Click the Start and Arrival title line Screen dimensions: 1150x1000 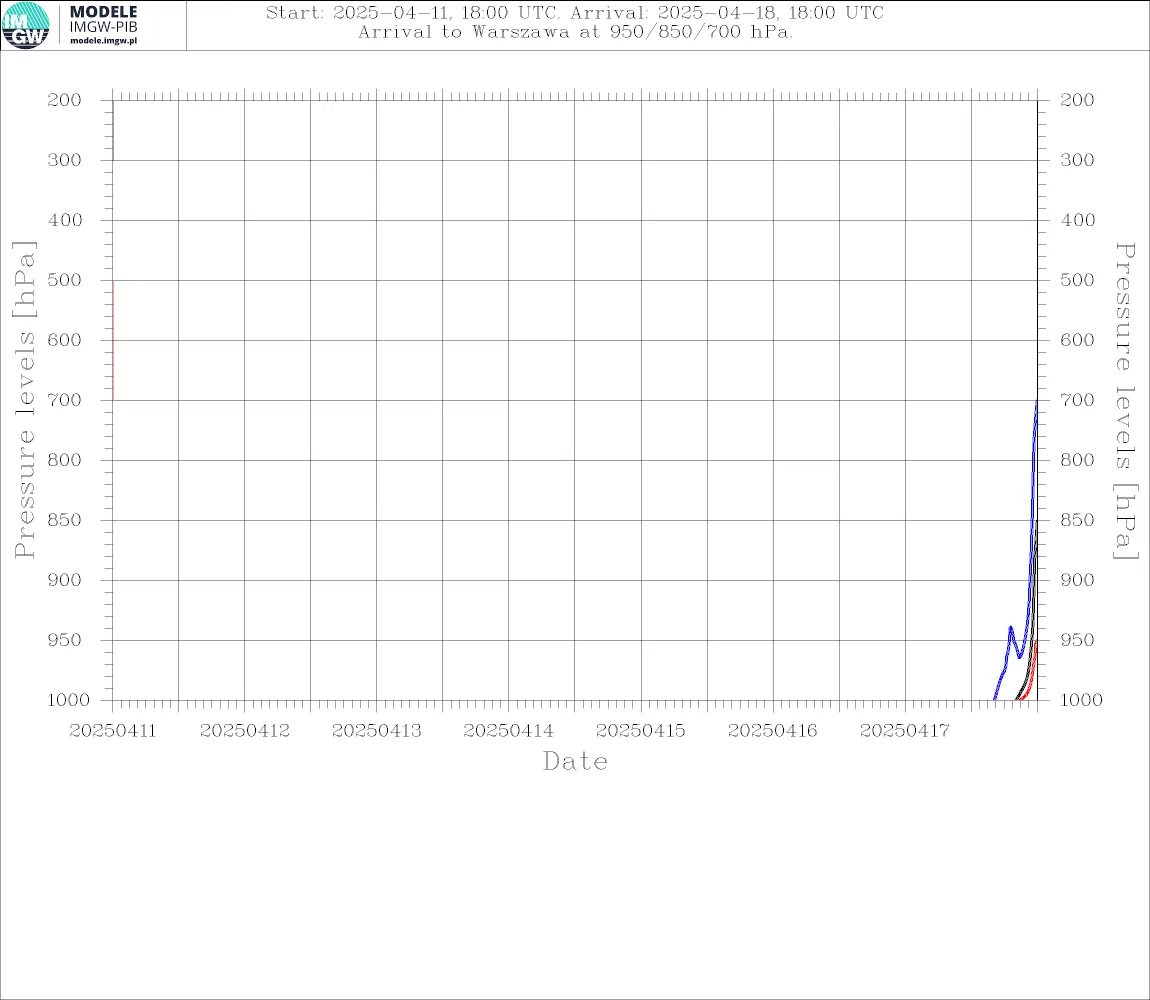click(x=575, y=12)
